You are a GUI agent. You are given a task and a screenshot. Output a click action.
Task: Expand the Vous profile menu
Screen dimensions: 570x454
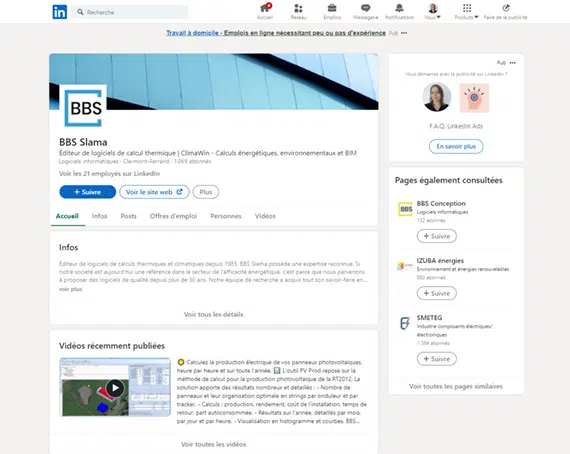coord(432,11)
